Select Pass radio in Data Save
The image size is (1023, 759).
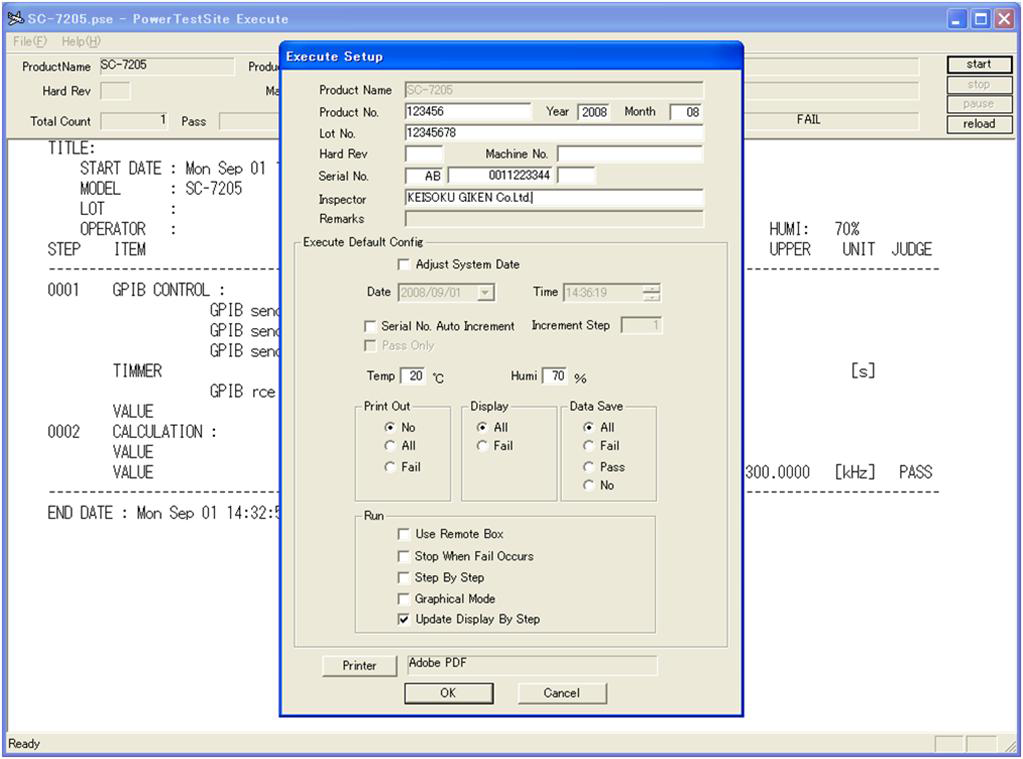tap(589, 468)
